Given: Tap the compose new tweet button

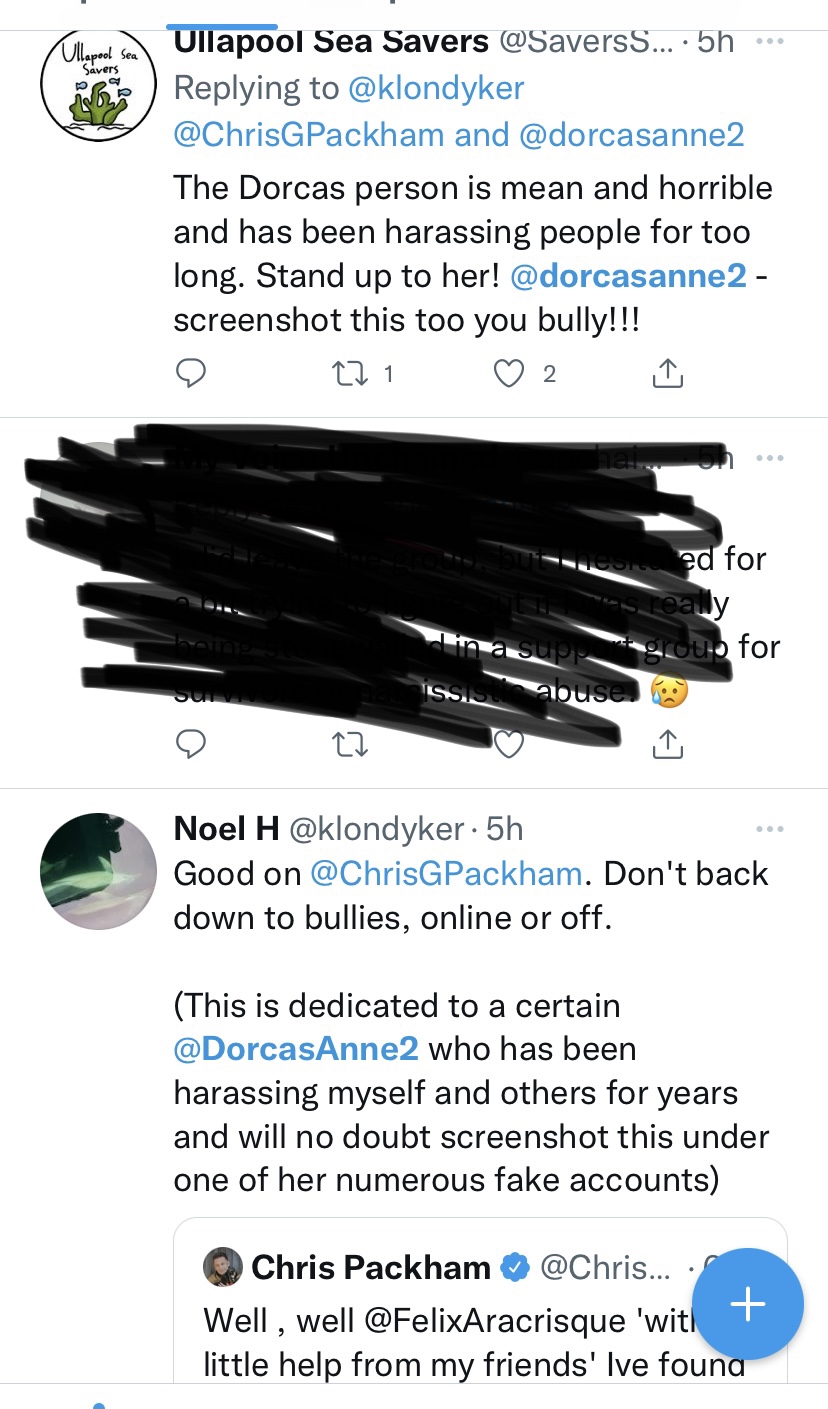Looking at the screenshot, I should (x=748, y=1305).
